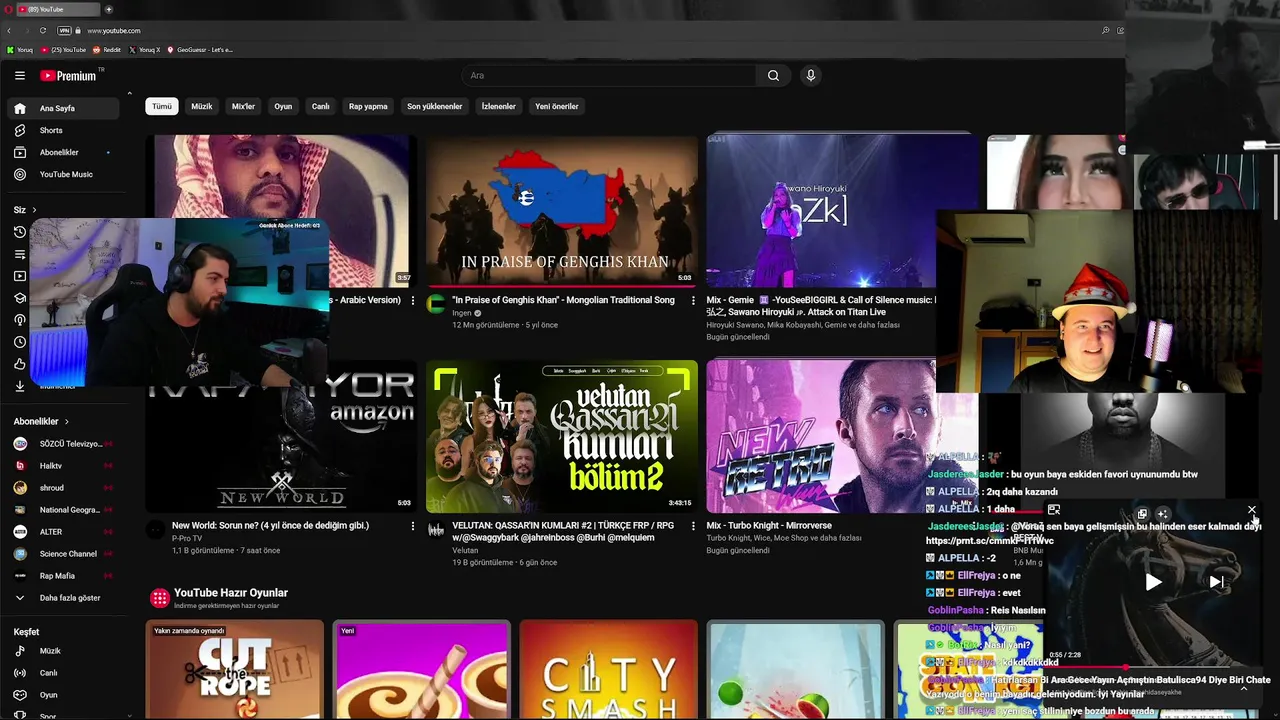Open the Opera menu logo

click(7, 9)
